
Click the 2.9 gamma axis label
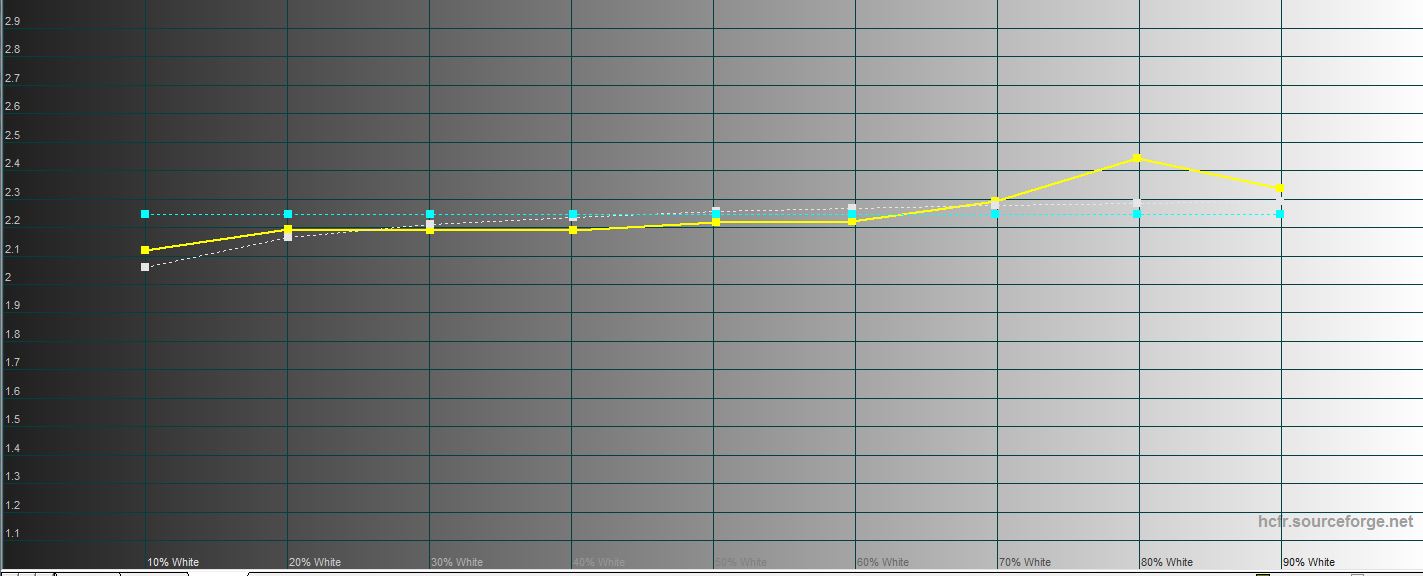[12, 21]
